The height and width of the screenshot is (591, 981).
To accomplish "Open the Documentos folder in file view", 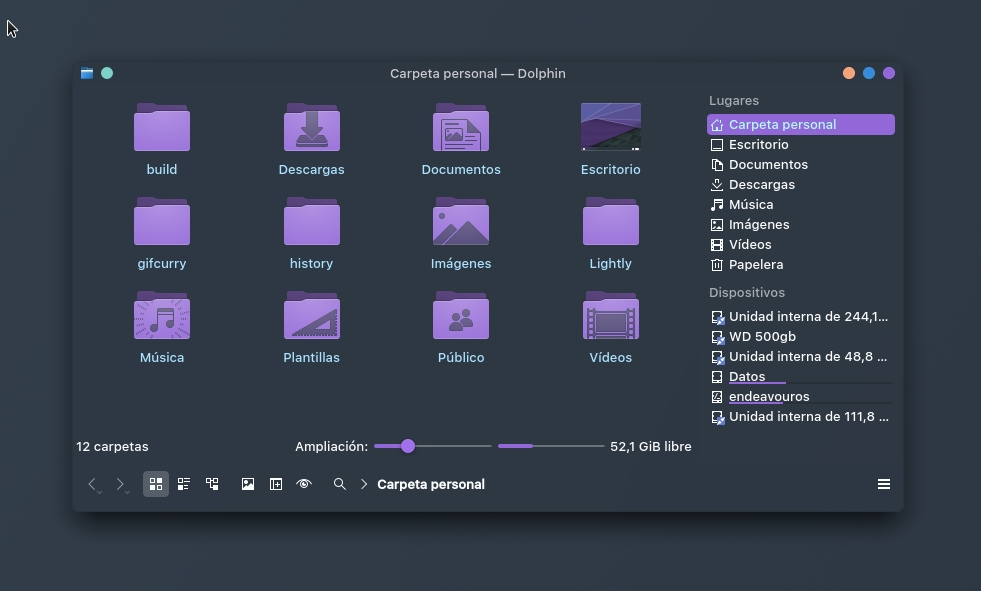I will coord(461,128).
